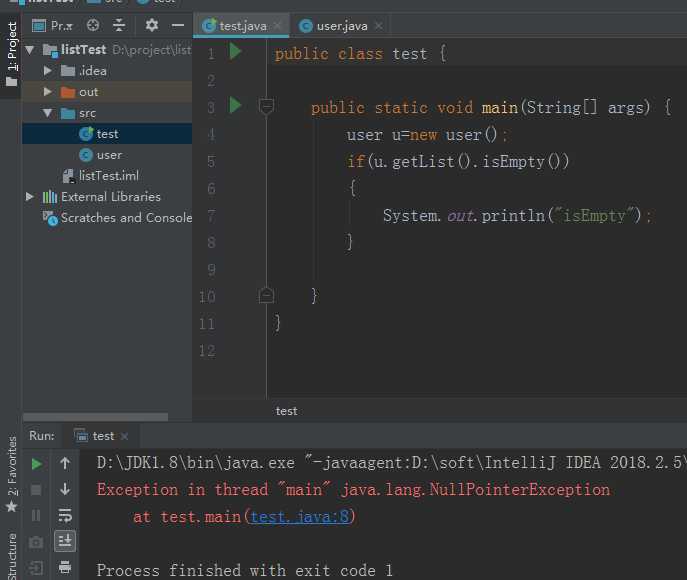This screenshot has width=687, height=580.
Task: Open the 2: Favorites tool window tab
Action: 11,474
